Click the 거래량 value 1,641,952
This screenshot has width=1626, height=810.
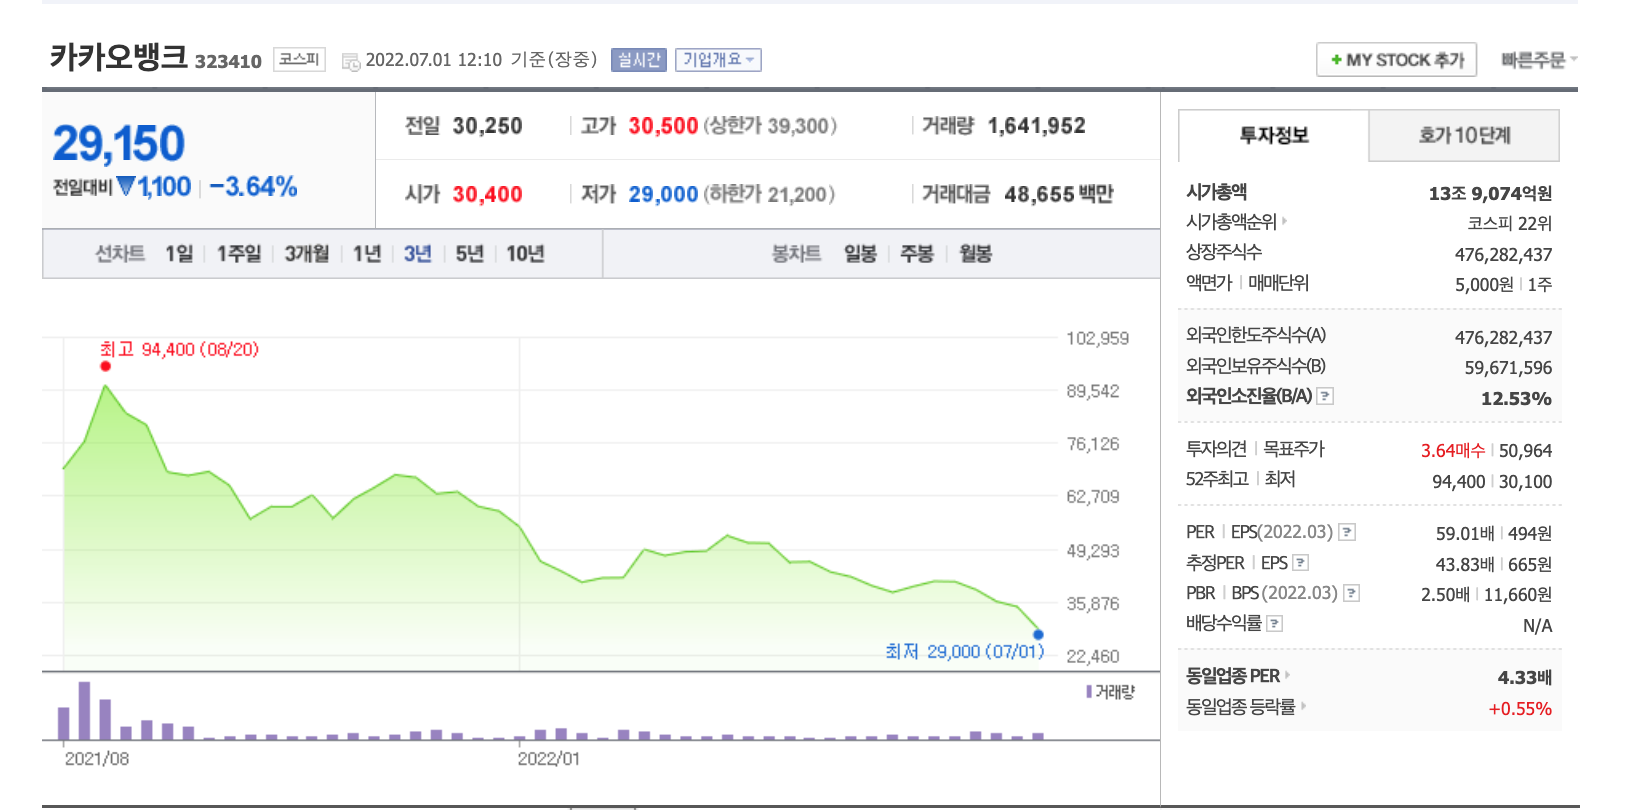click(1036, 126)
